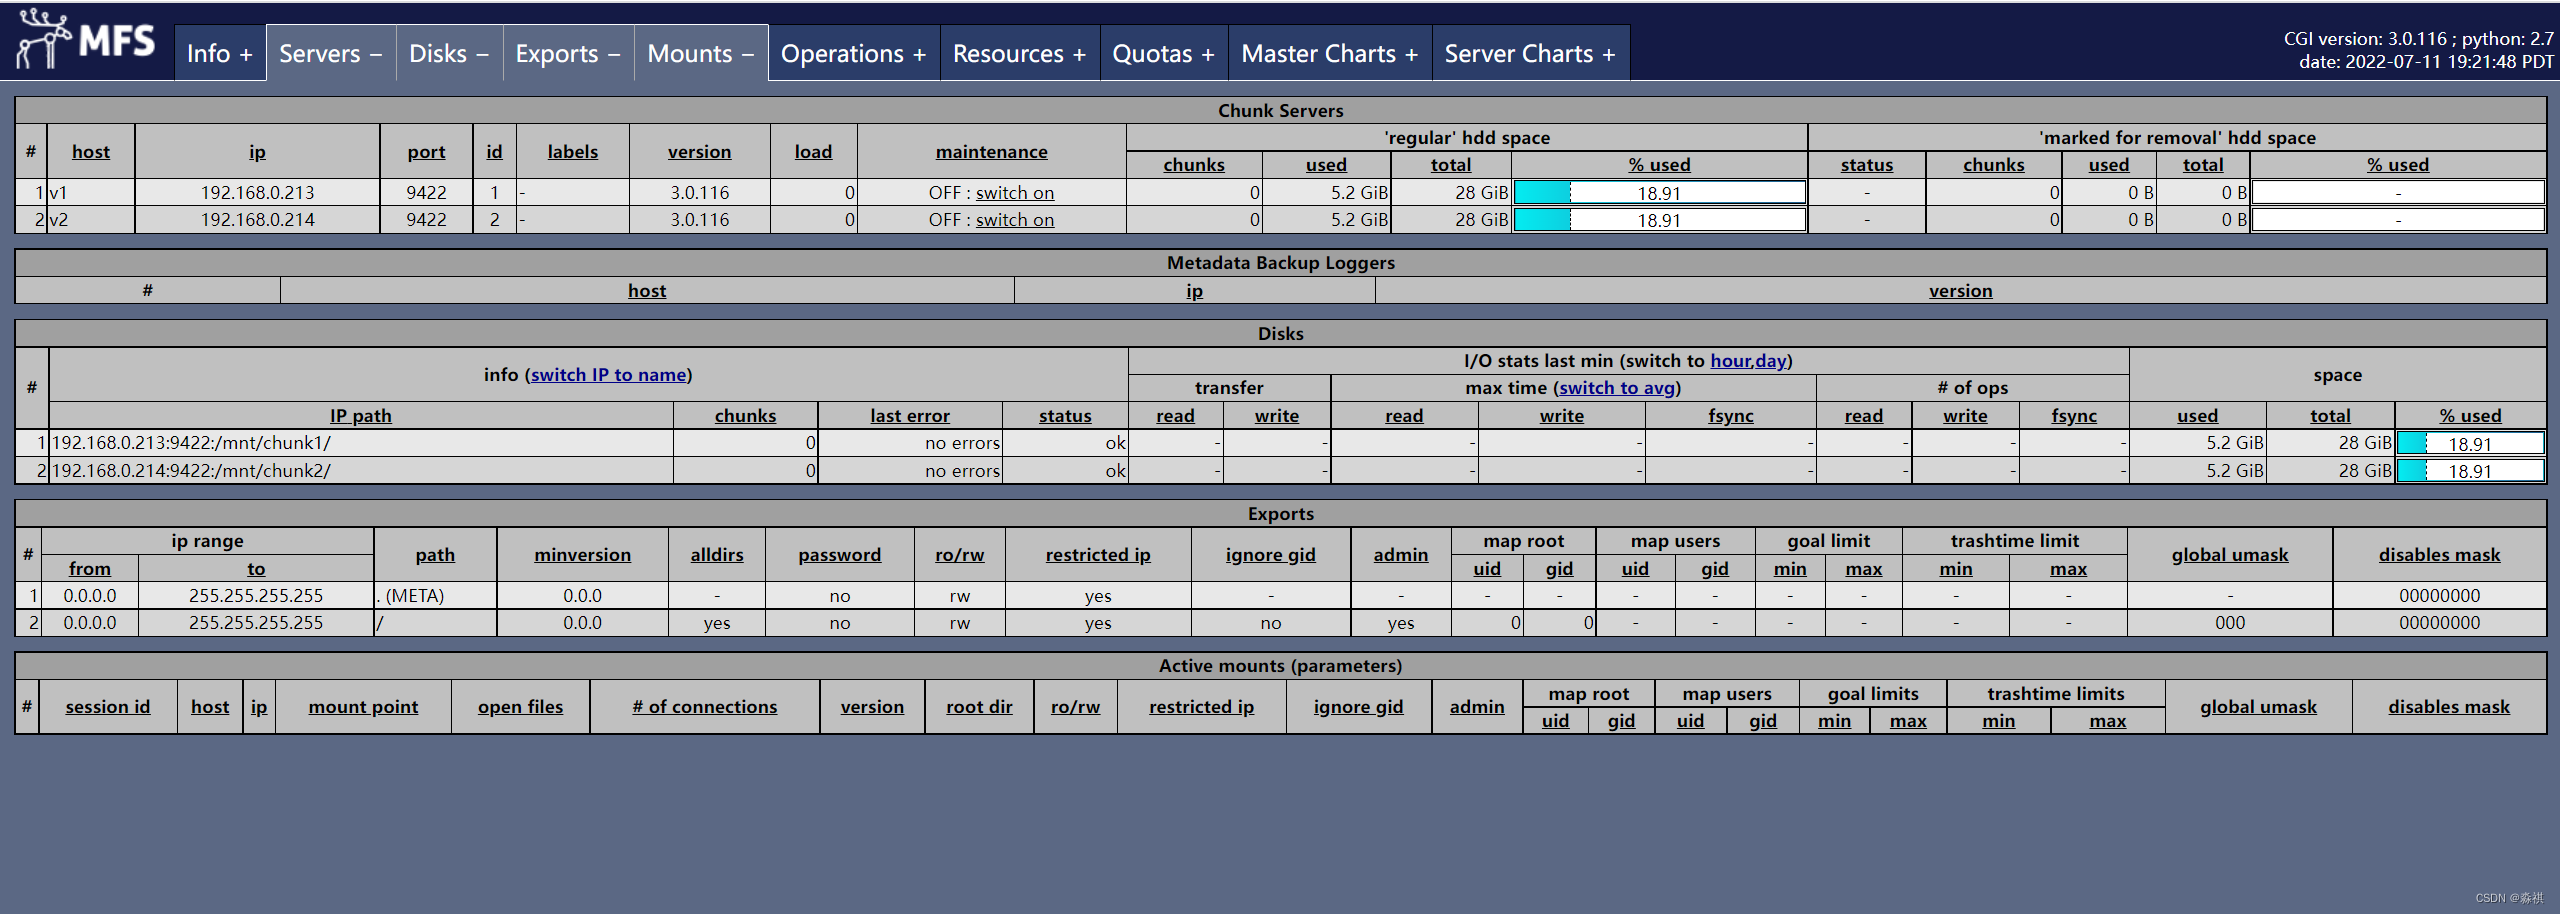
Task: Sort Metadata Backup Loggers by host
Action: [647, 291]
